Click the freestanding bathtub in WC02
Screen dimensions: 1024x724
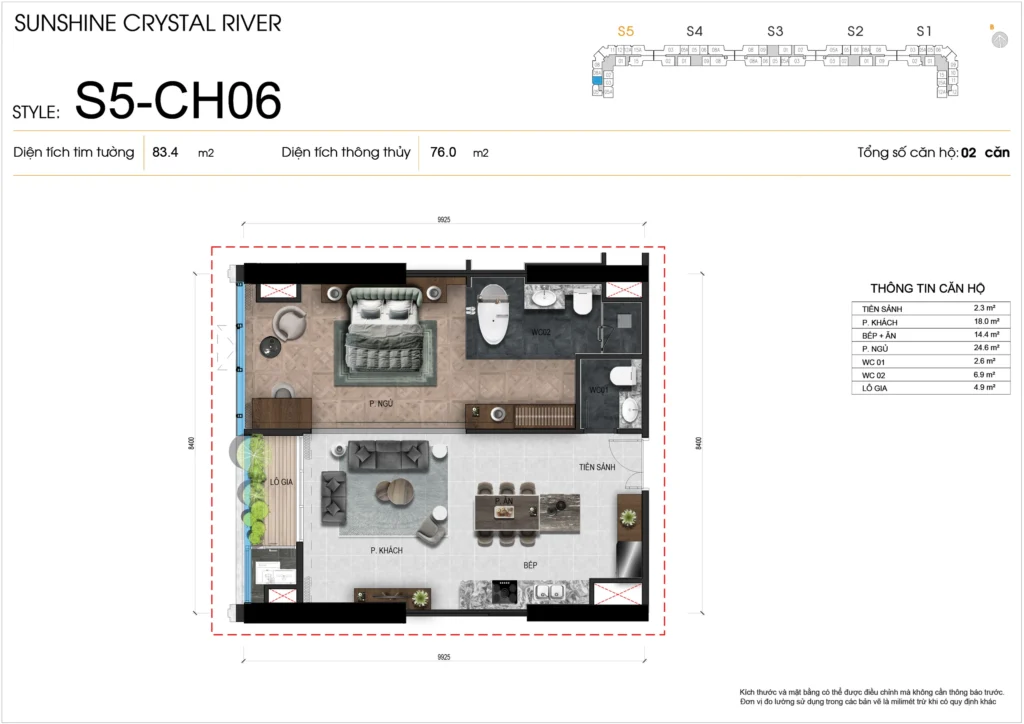click(493, 314)
